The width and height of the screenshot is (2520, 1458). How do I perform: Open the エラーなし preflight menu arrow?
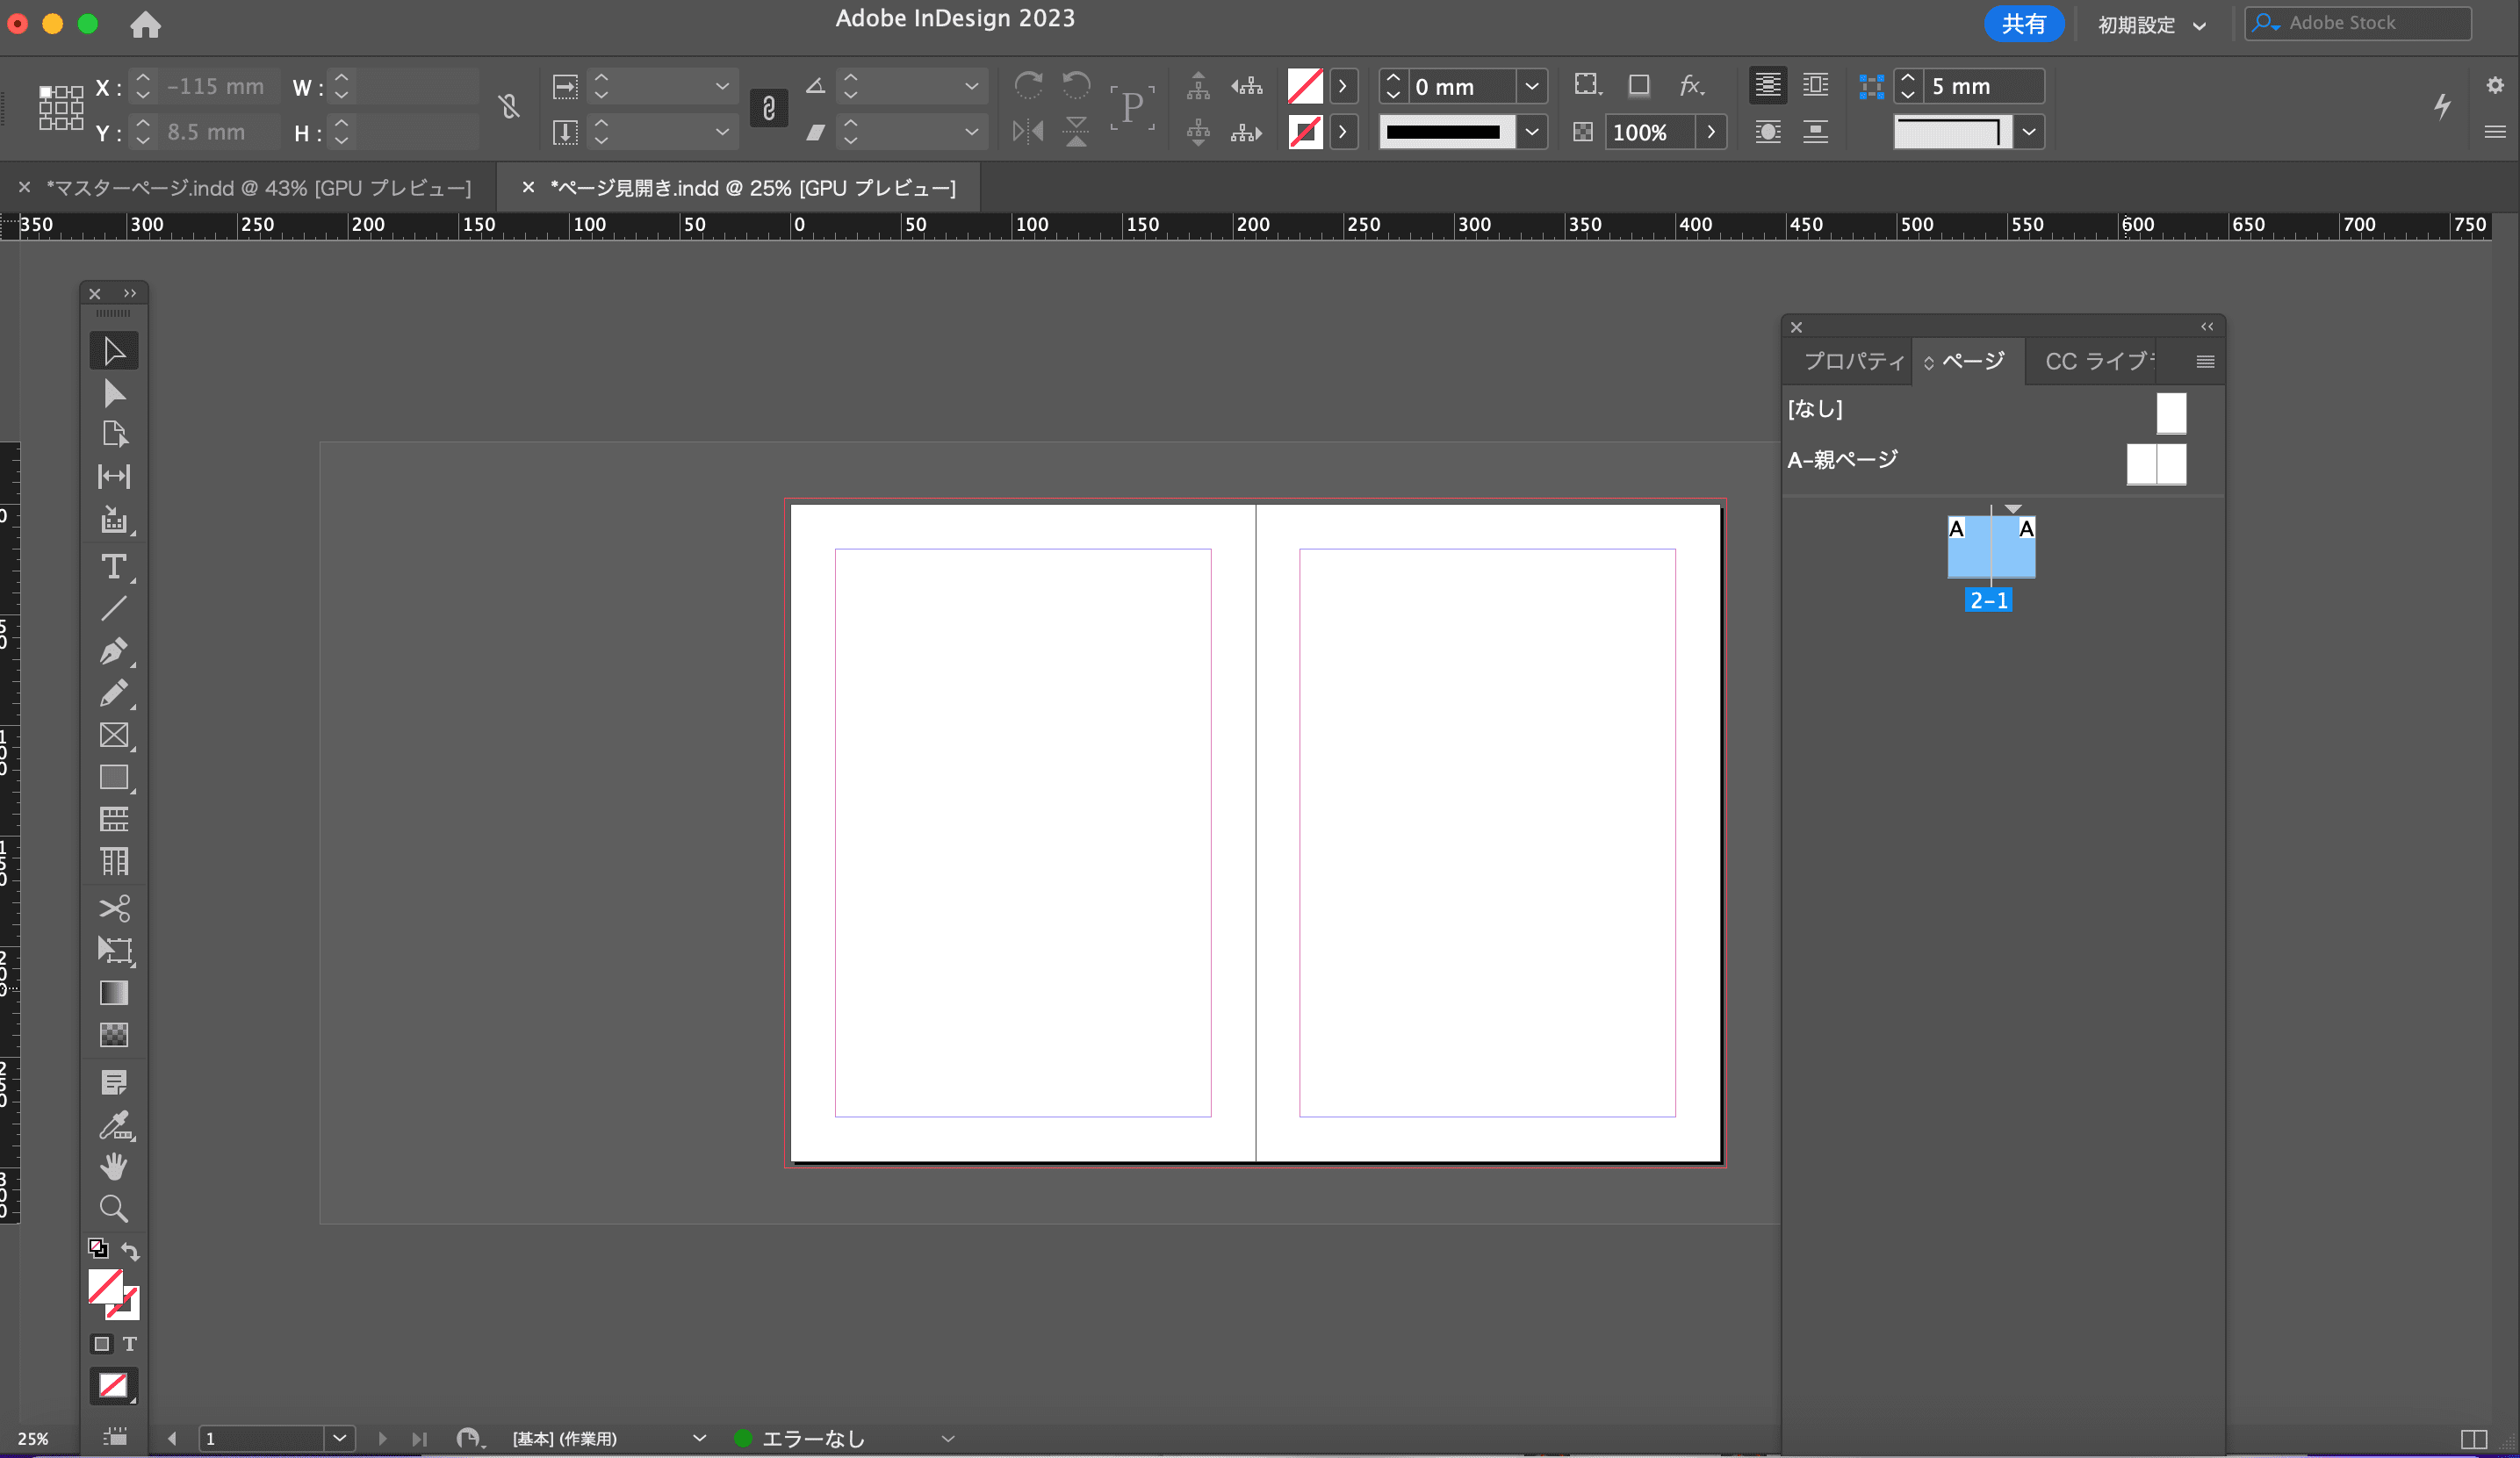click(x=948, y=1438)
